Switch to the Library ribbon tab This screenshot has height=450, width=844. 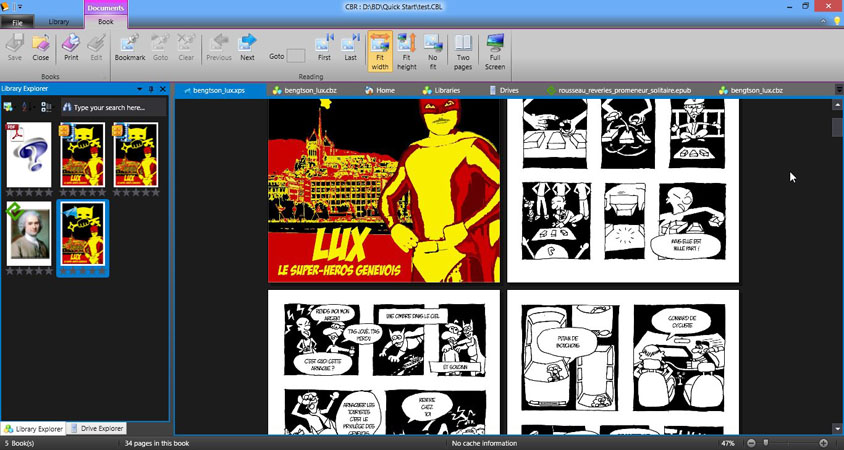59,22
